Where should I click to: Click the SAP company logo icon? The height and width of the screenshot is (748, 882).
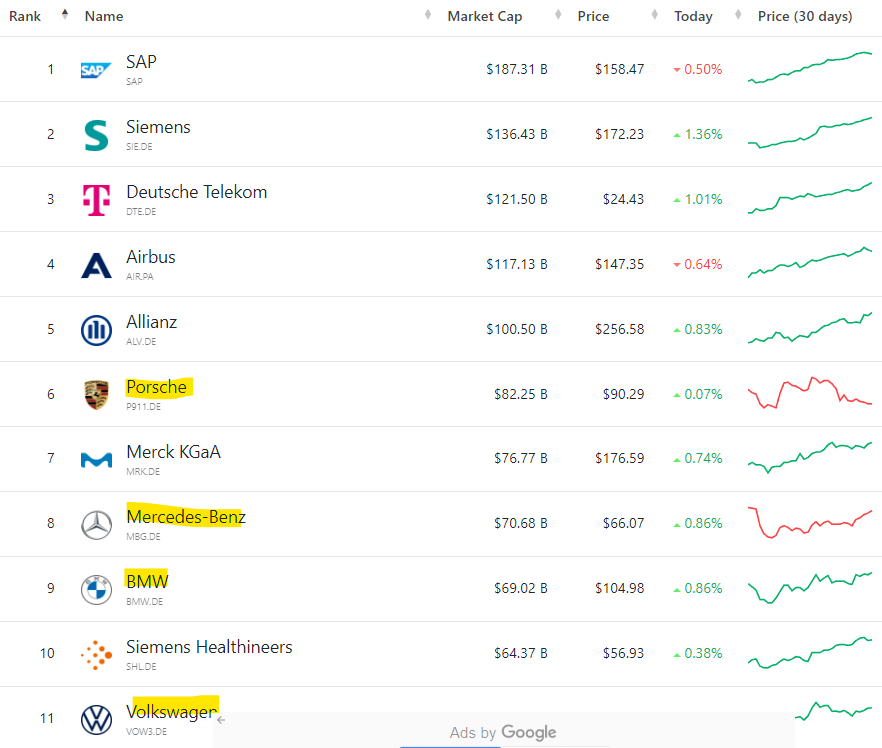96,70
